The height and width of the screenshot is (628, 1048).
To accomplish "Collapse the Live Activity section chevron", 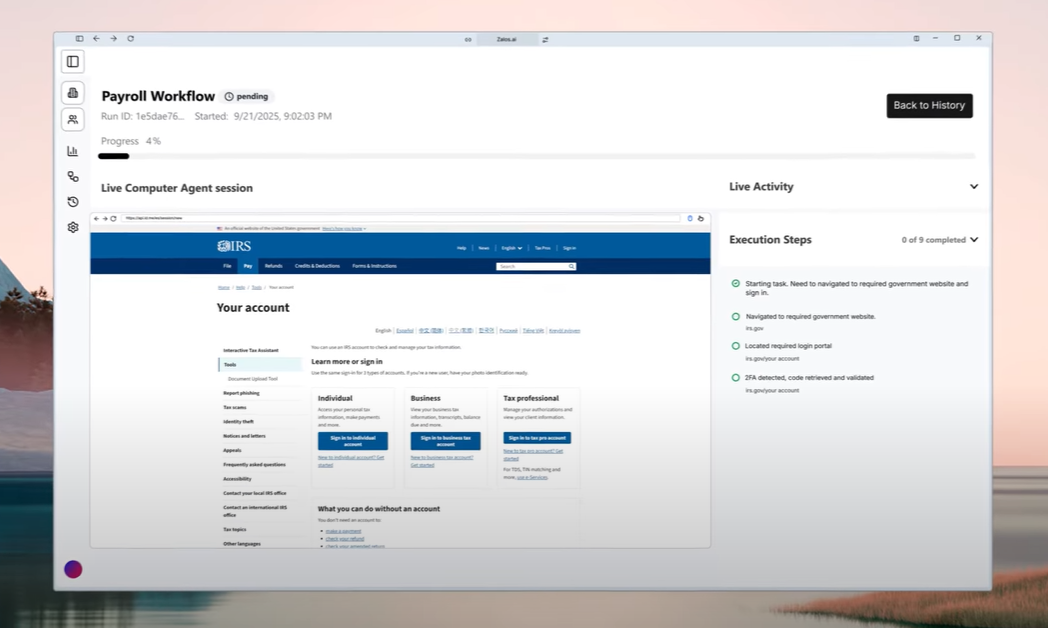I will 973,187.
